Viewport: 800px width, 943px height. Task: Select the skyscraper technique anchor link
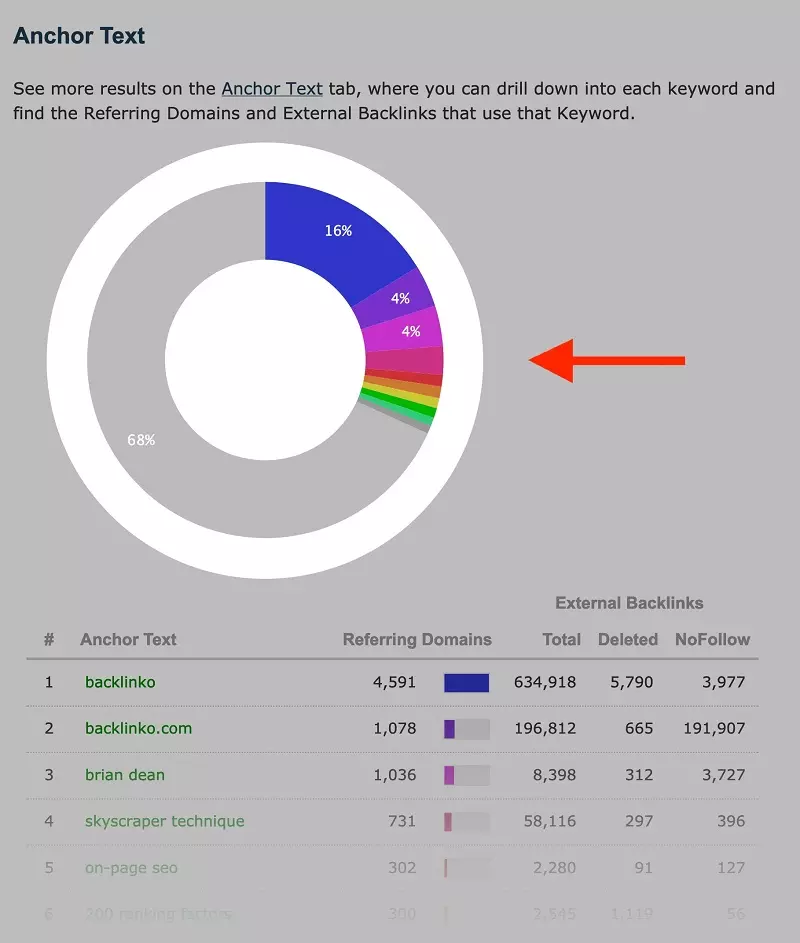coord(164,821)
